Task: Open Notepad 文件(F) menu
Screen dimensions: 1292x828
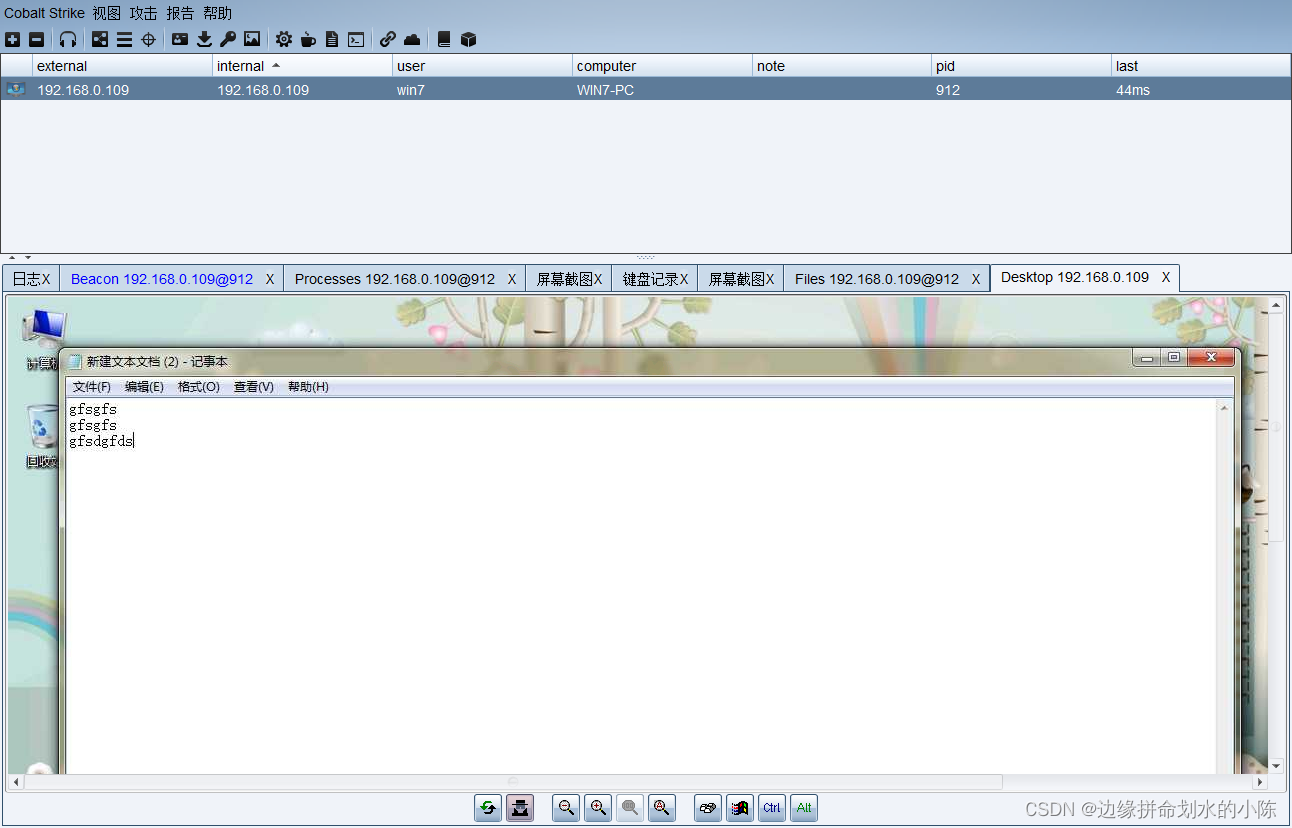Action: pos(92,387)
